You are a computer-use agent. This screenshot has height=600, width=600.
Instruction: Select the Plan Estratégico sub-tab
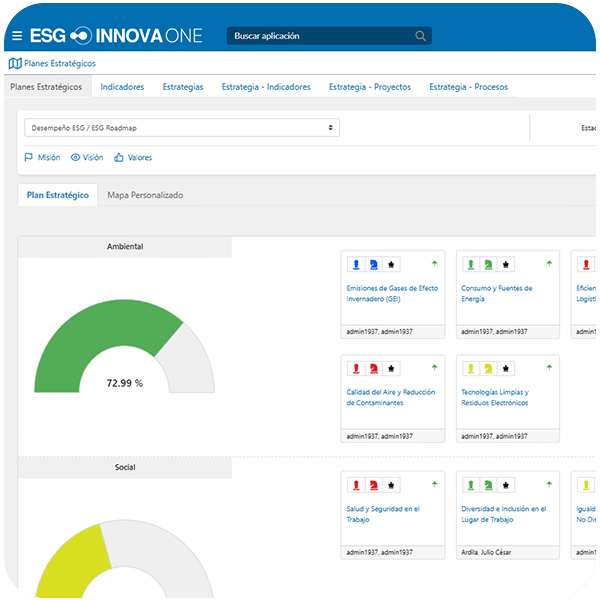(x=58, y=195)
